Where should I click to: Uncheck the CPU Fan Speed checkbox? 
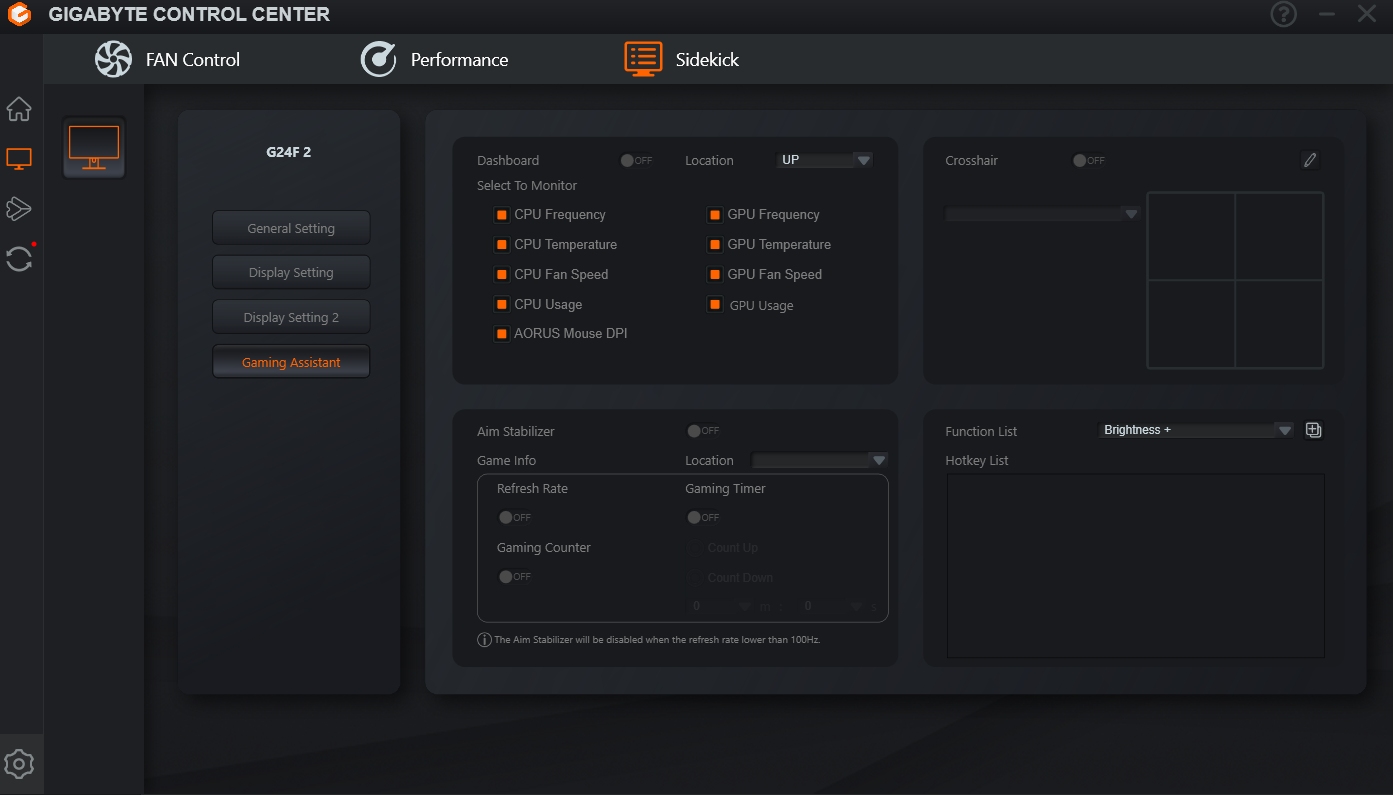(502, 275)
